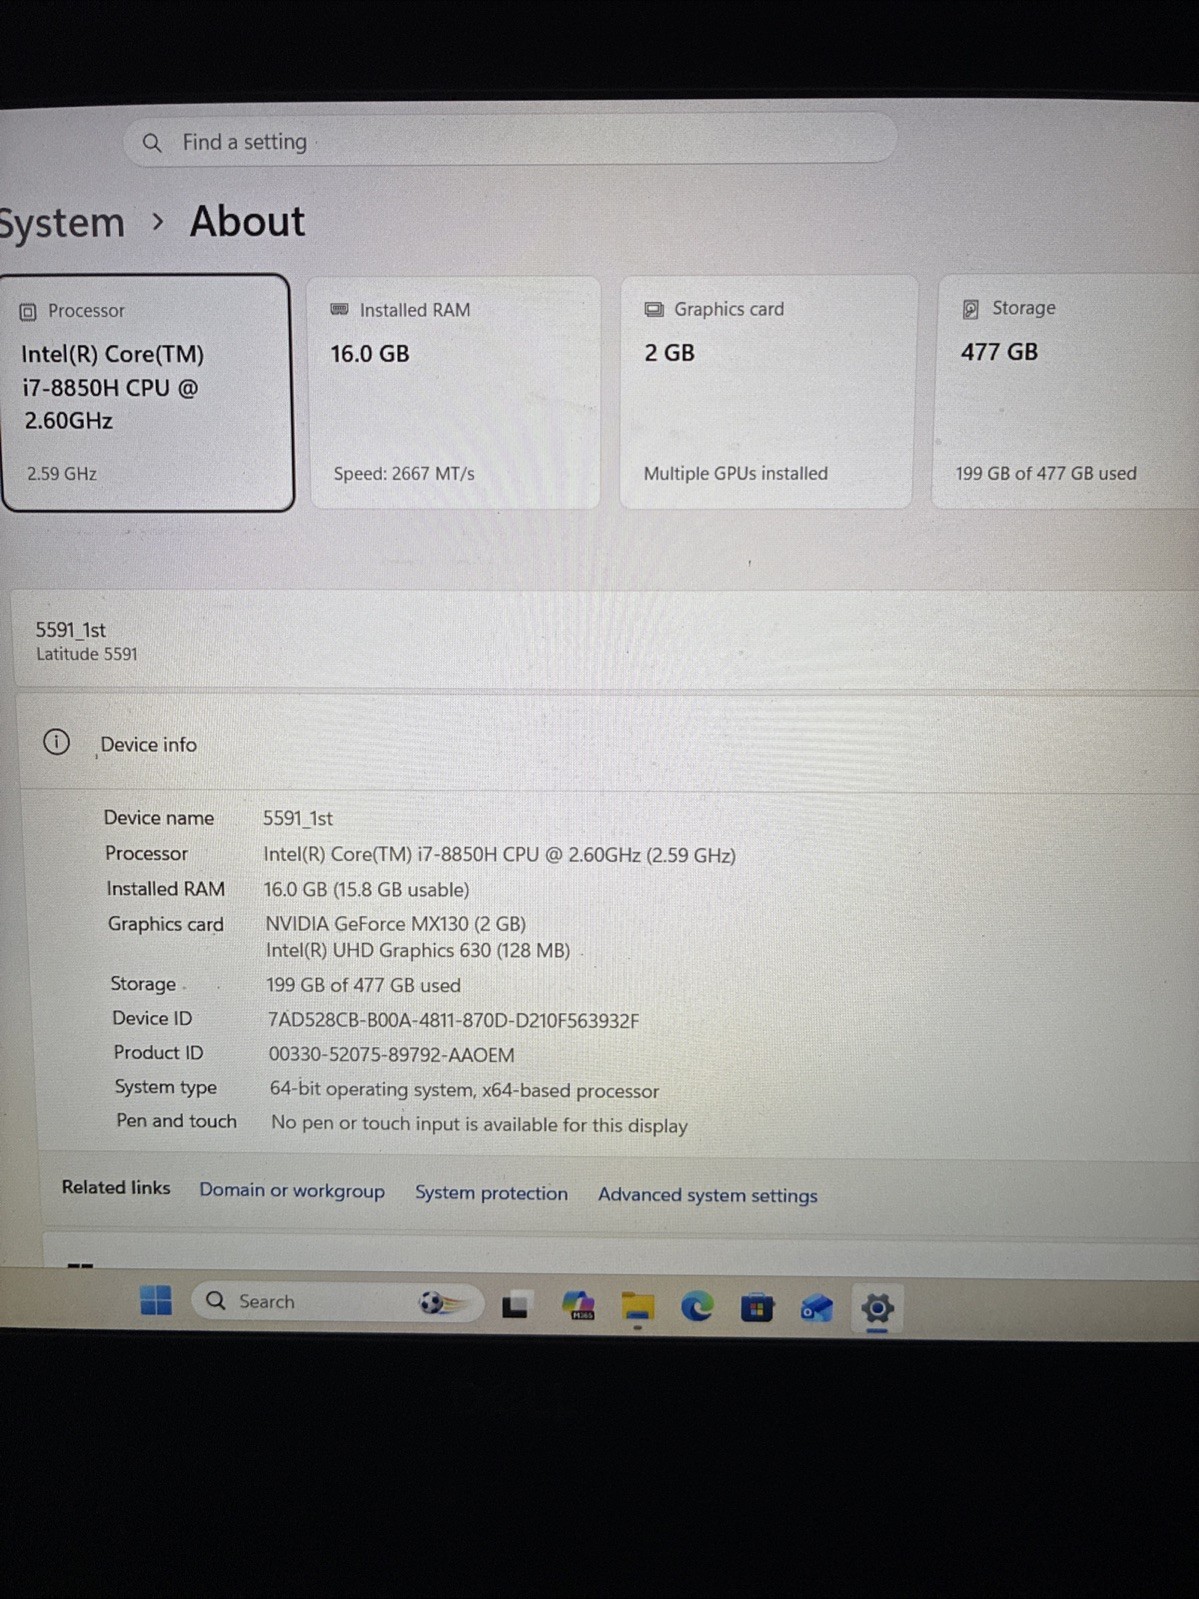1199x1599 pixels.
Task: Click the Multiple GPUs installed text
Action: click(735, 473)
